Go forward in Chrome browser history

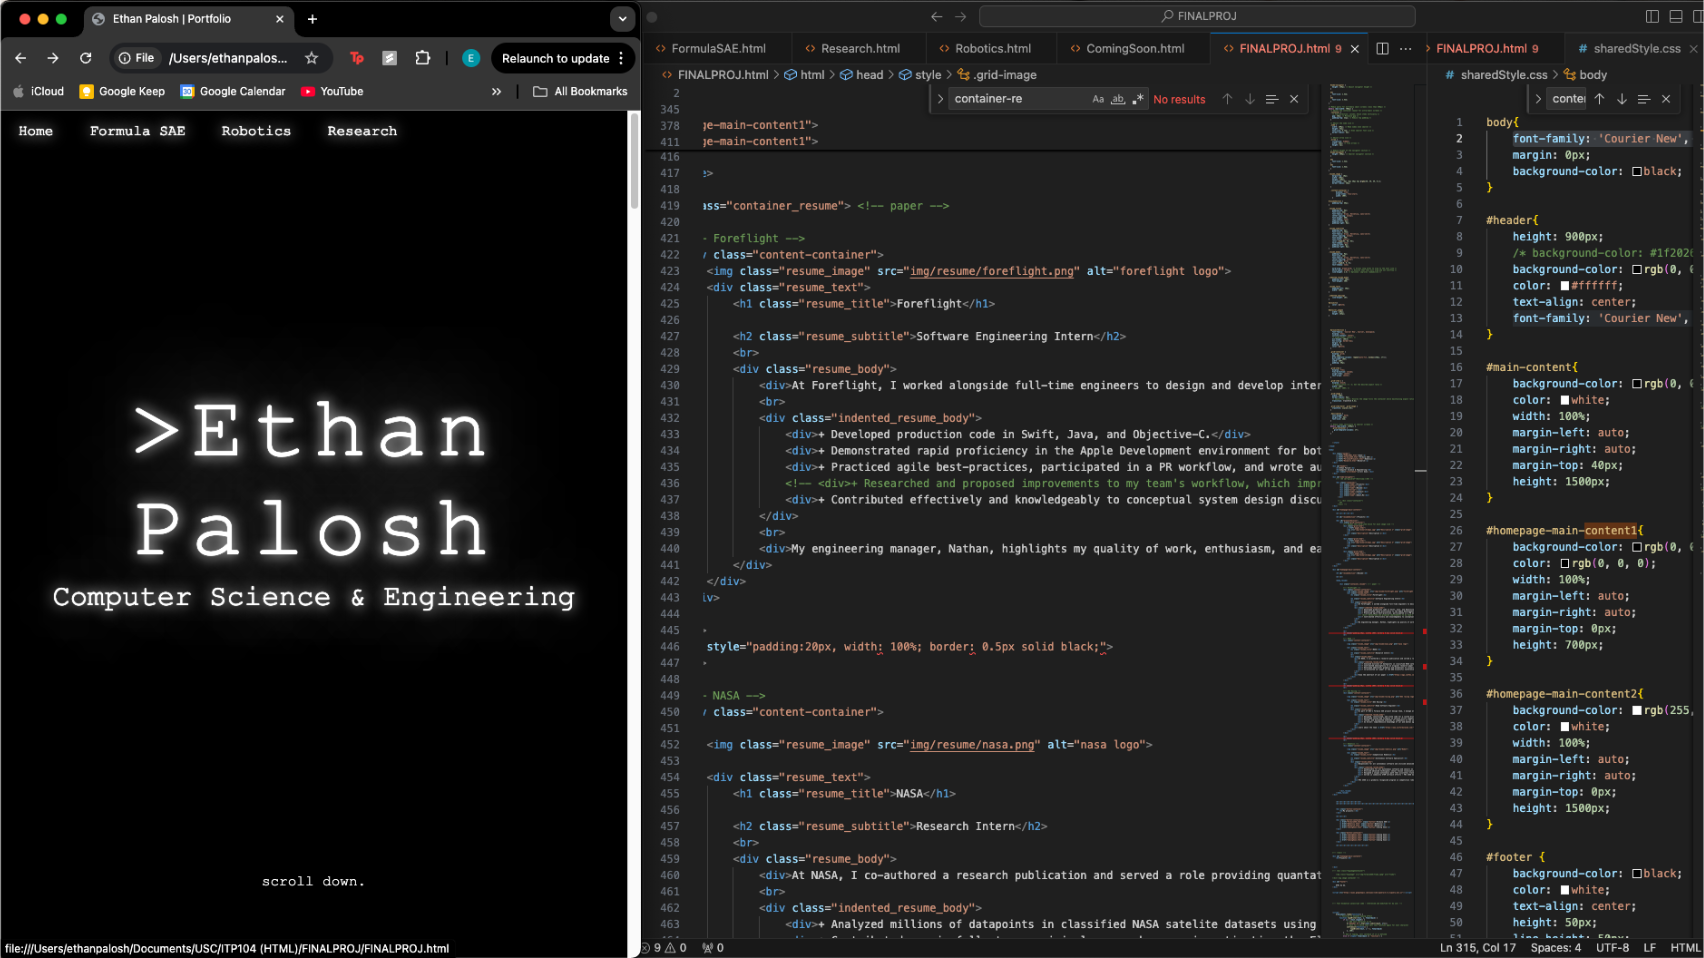click(53, 58)
